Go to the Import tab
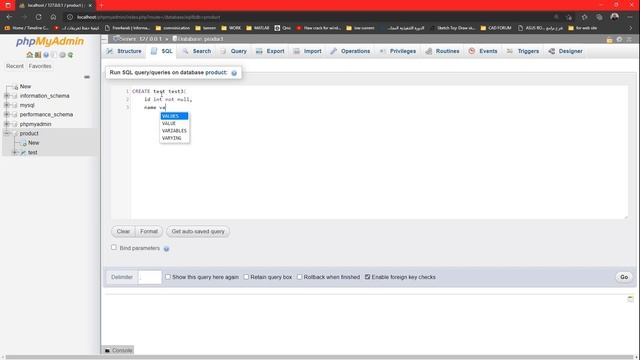 click(x=308, y=51)
